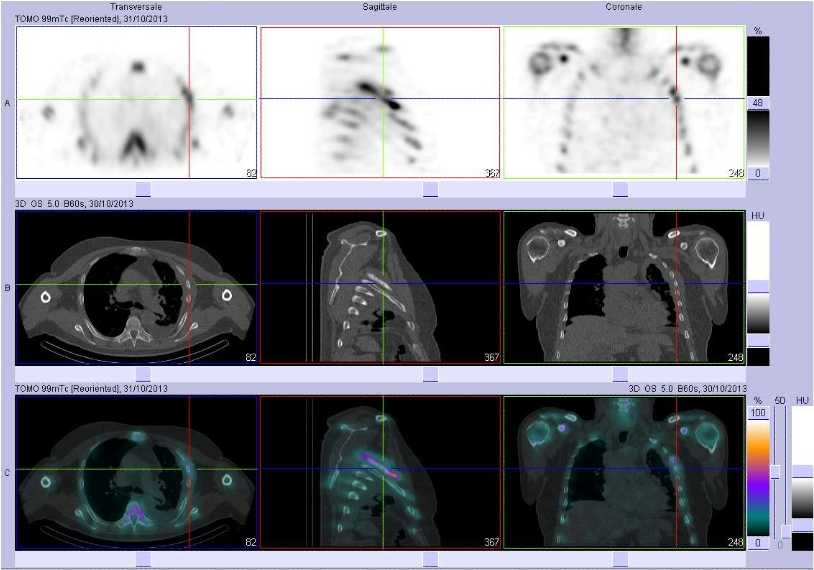Screen dimensions: 814x570
Task: Click the row C lower percent value 0
Action: [758, 542]
